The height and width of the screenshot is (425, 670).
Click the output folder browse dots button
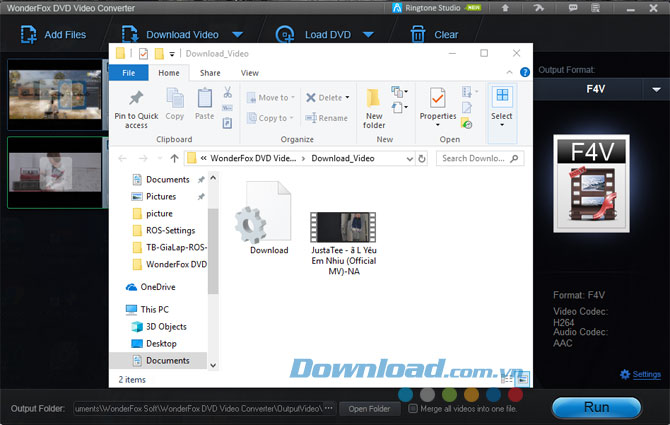coord(328,408)
